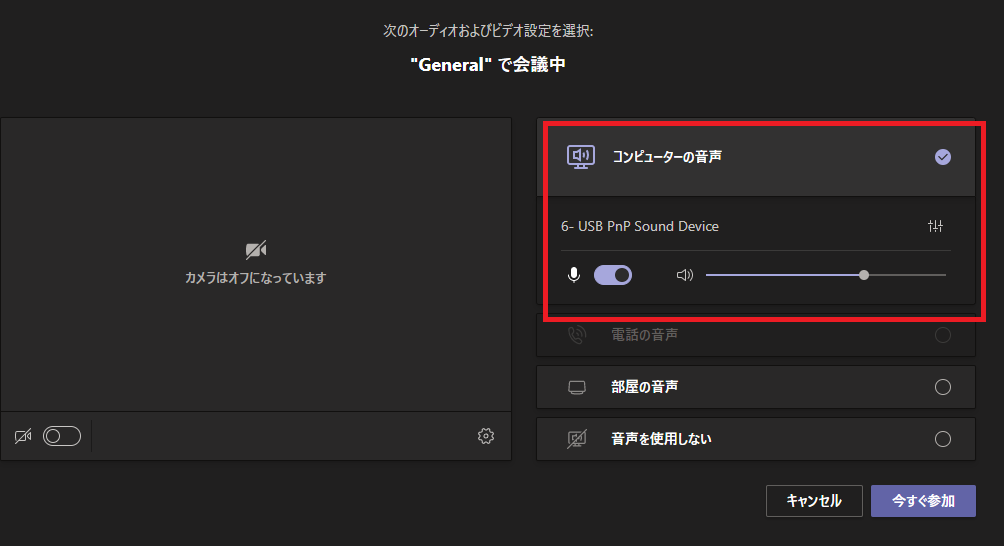
Task: Click the no-audio crossed speaker icon
Action: tap(577, 439)
